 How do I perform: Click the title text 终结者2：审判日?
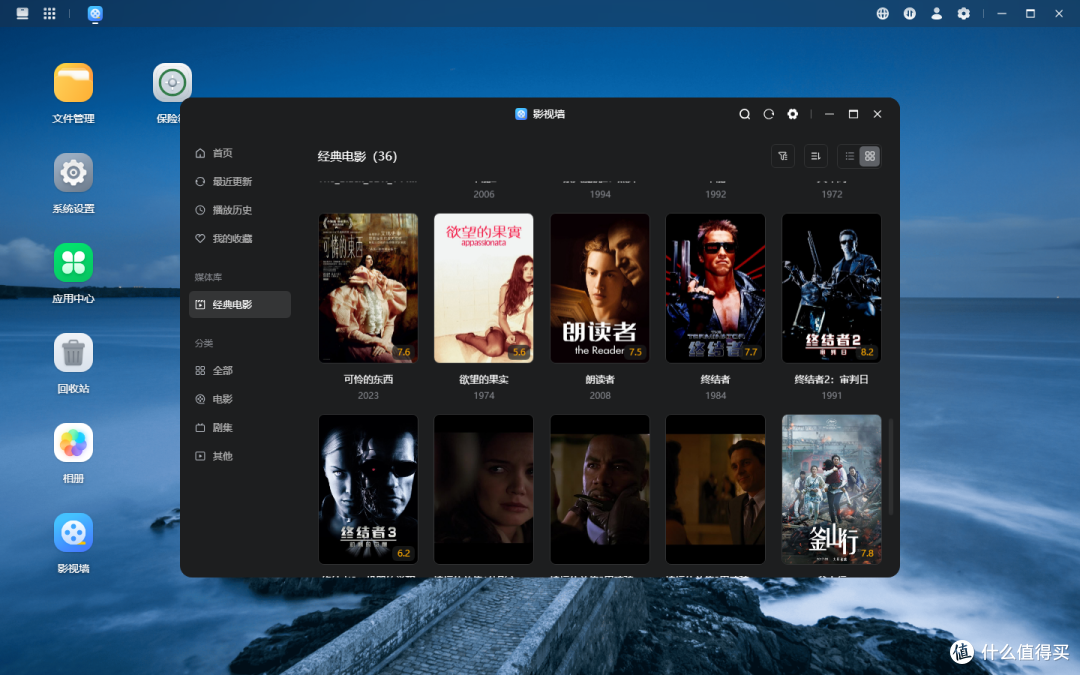pyautogui.click(x=831, y=380)
